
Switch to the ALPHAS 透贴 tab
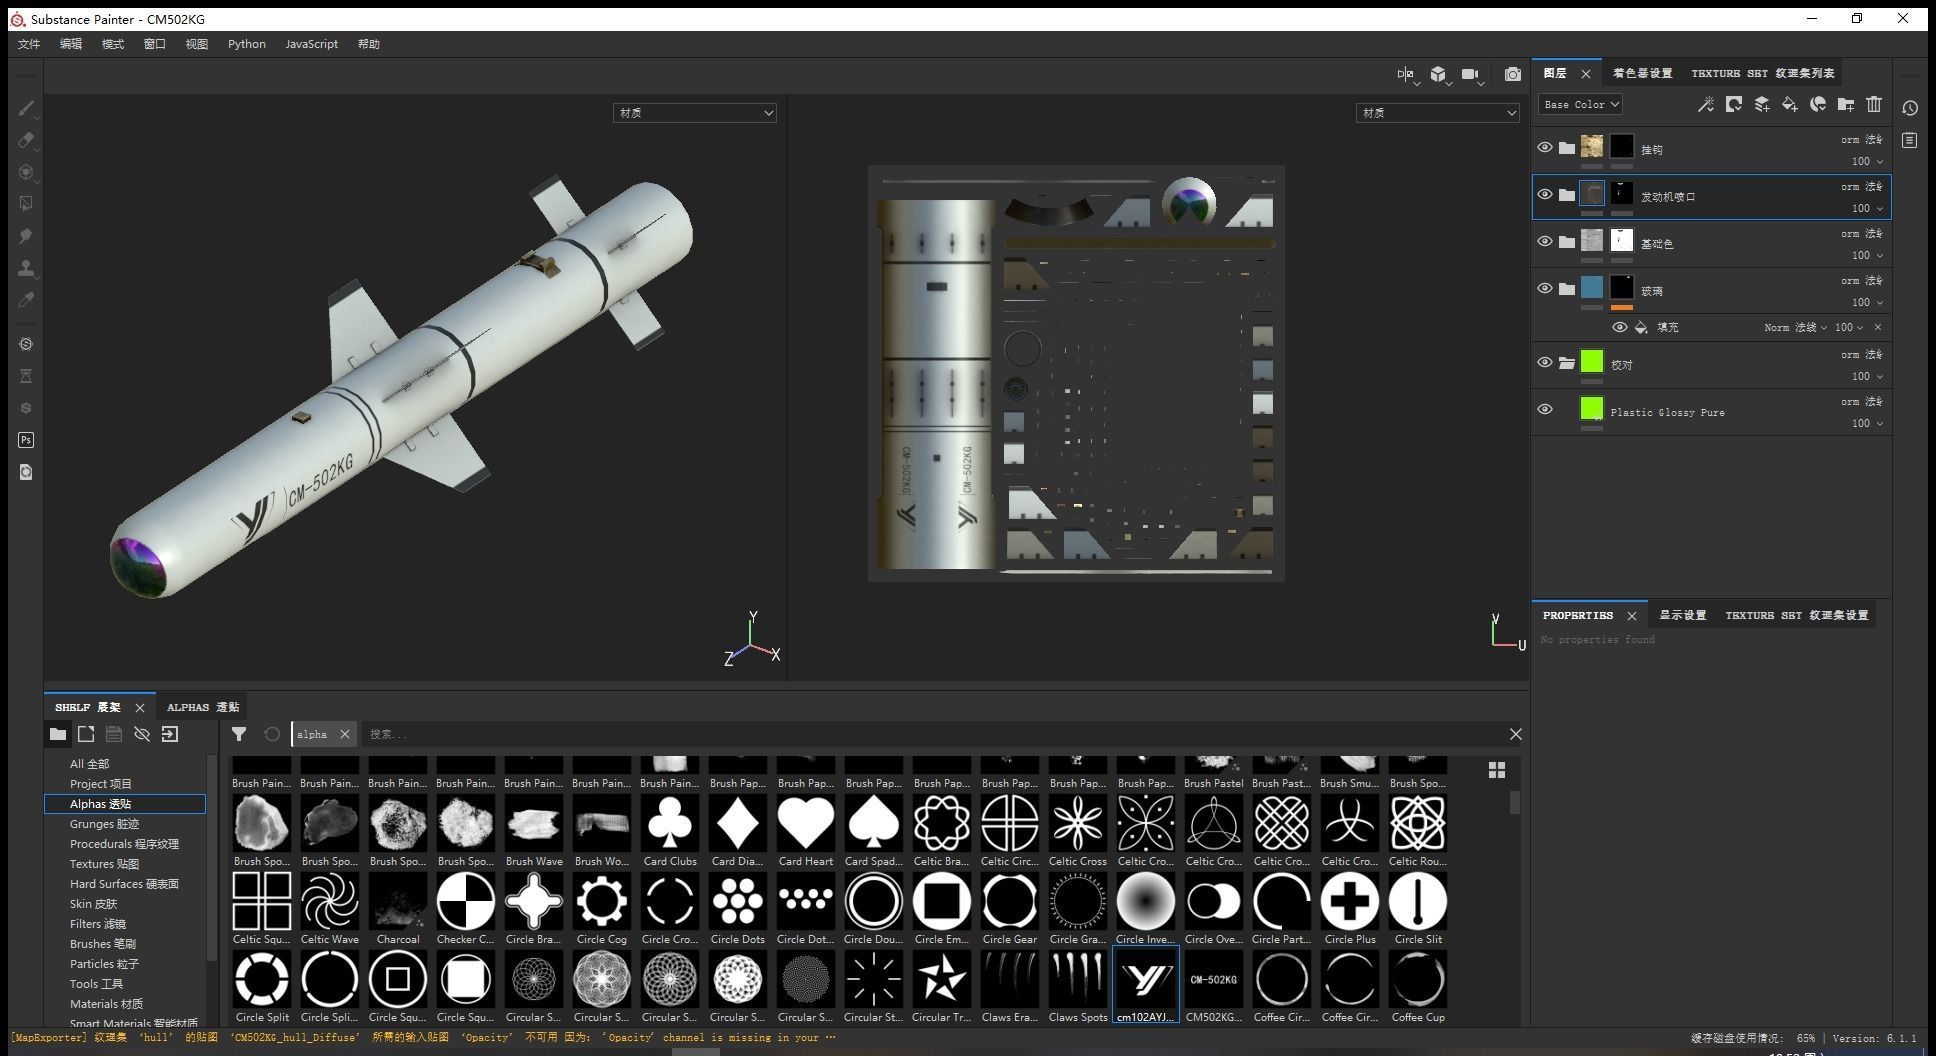click(203, 707)
